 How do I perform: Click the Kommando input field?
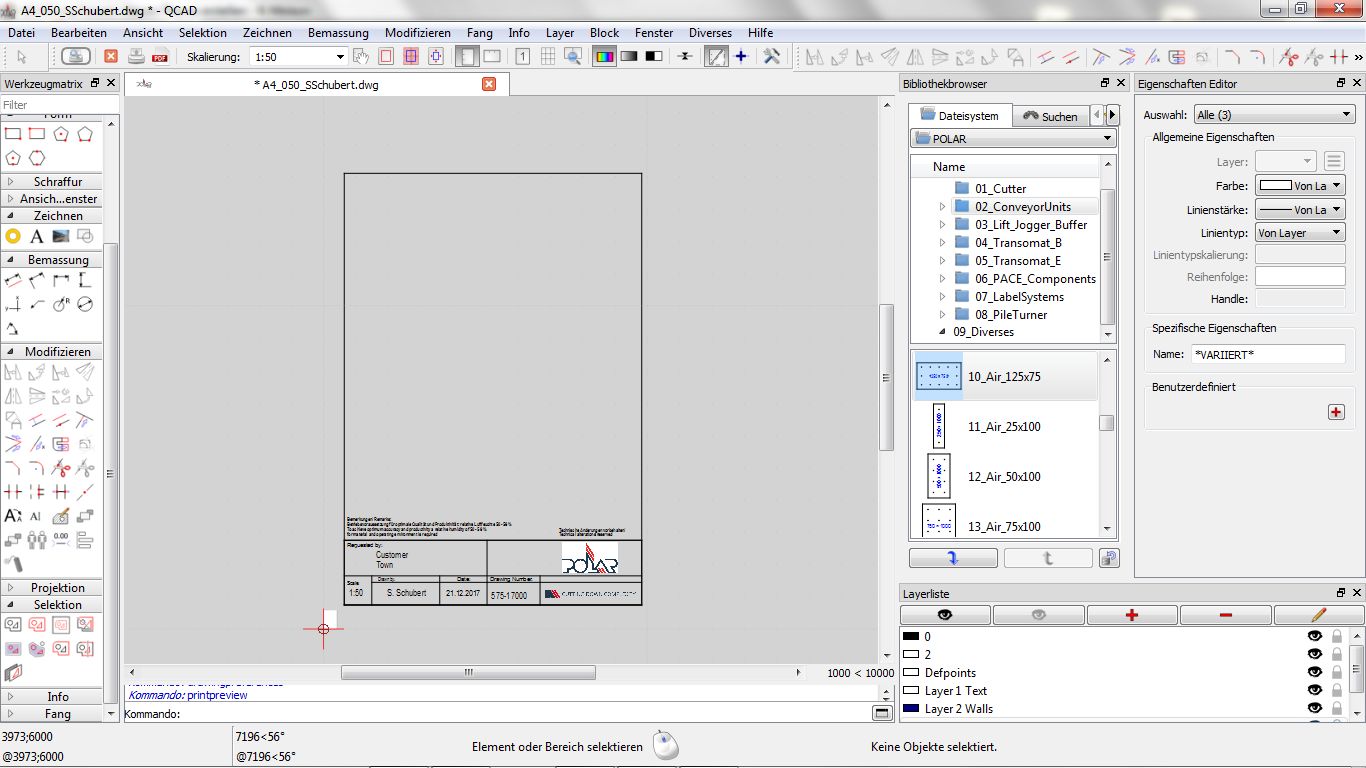[x=520, y=714]
